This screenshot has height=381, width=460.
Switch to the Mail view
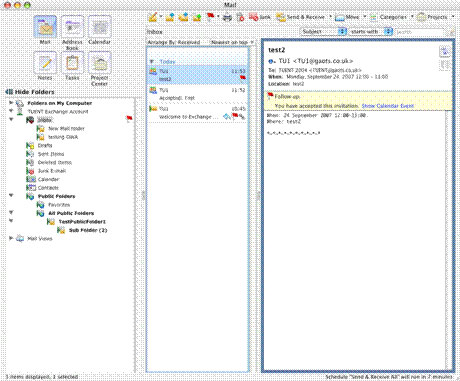click(x=45, y=30)
